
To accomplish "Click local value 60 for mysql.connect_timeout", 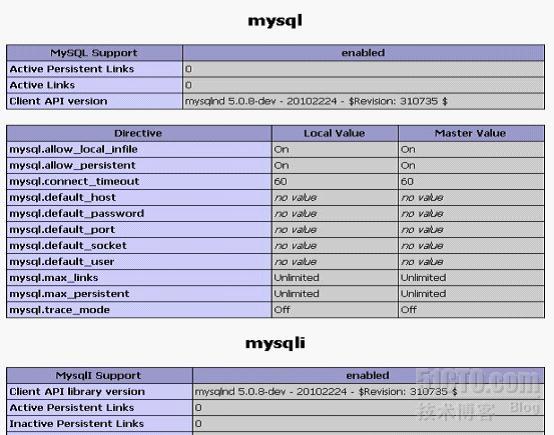I will pos(281,182).
